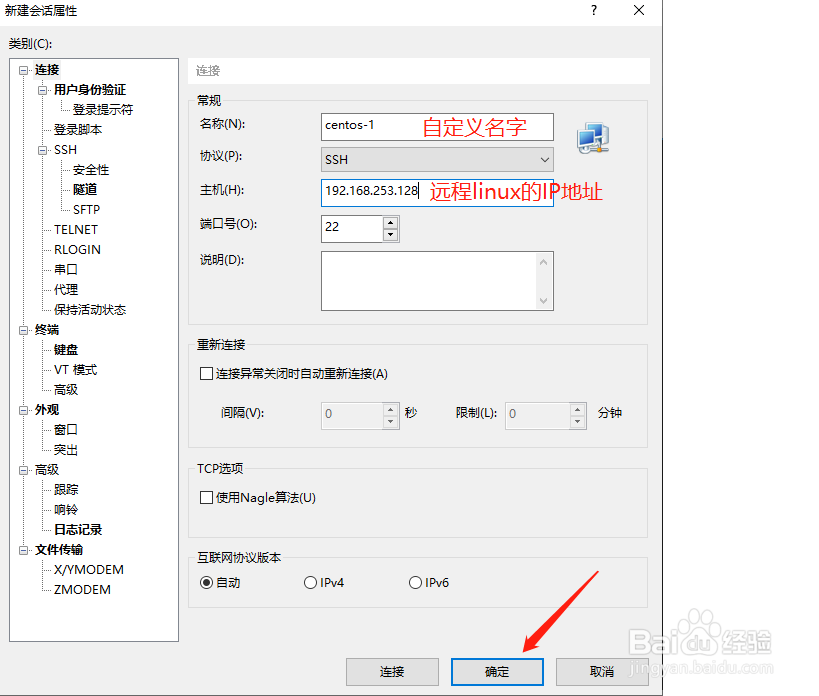Select 响铃 in the tree
This screenshot has width=819, height=696.
click(66, 510)
